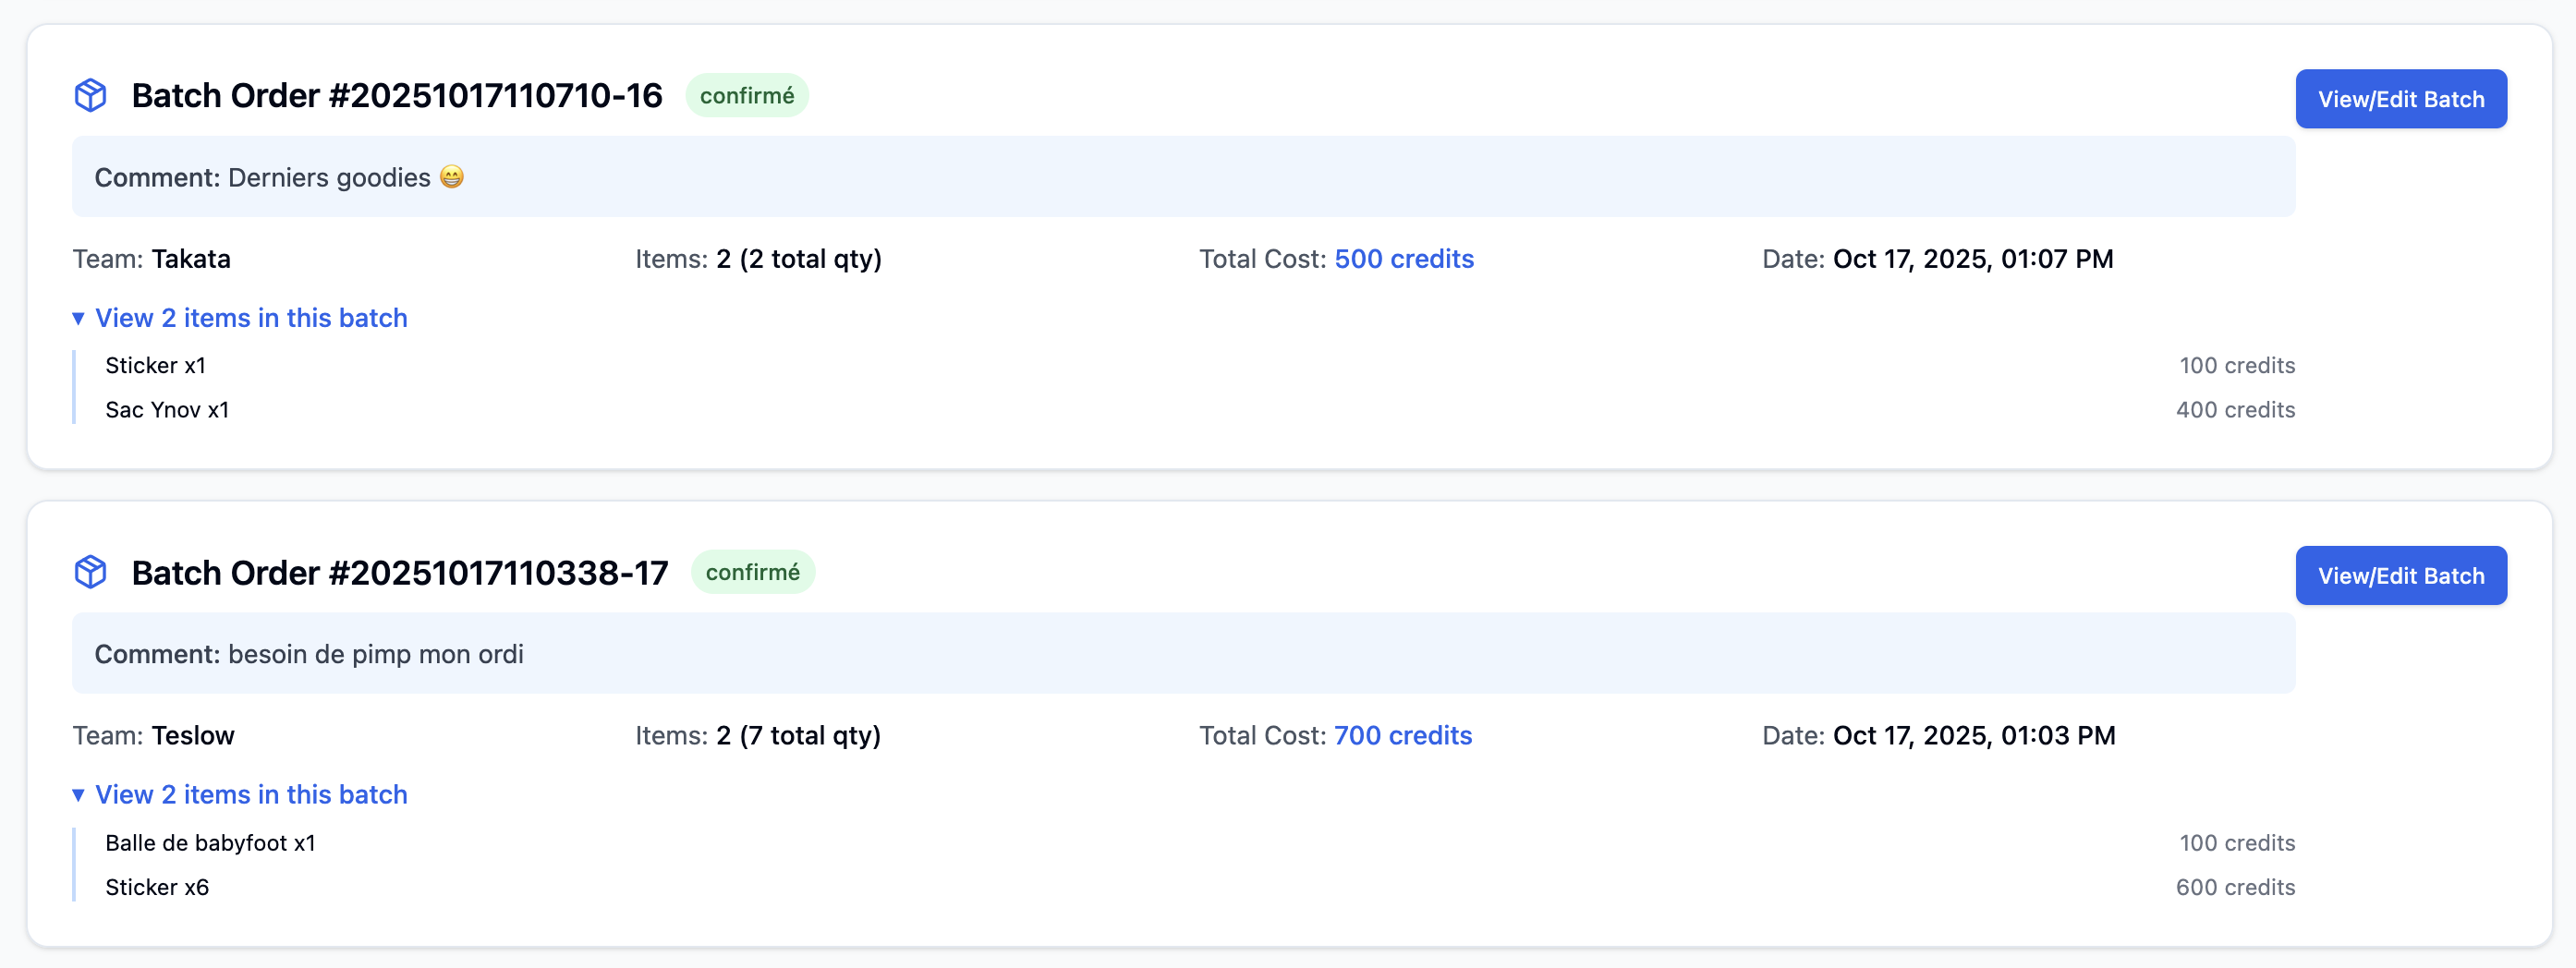Click the confirmé status badge on order -16
Viewport: 2576px width, 968px height.
746,96
